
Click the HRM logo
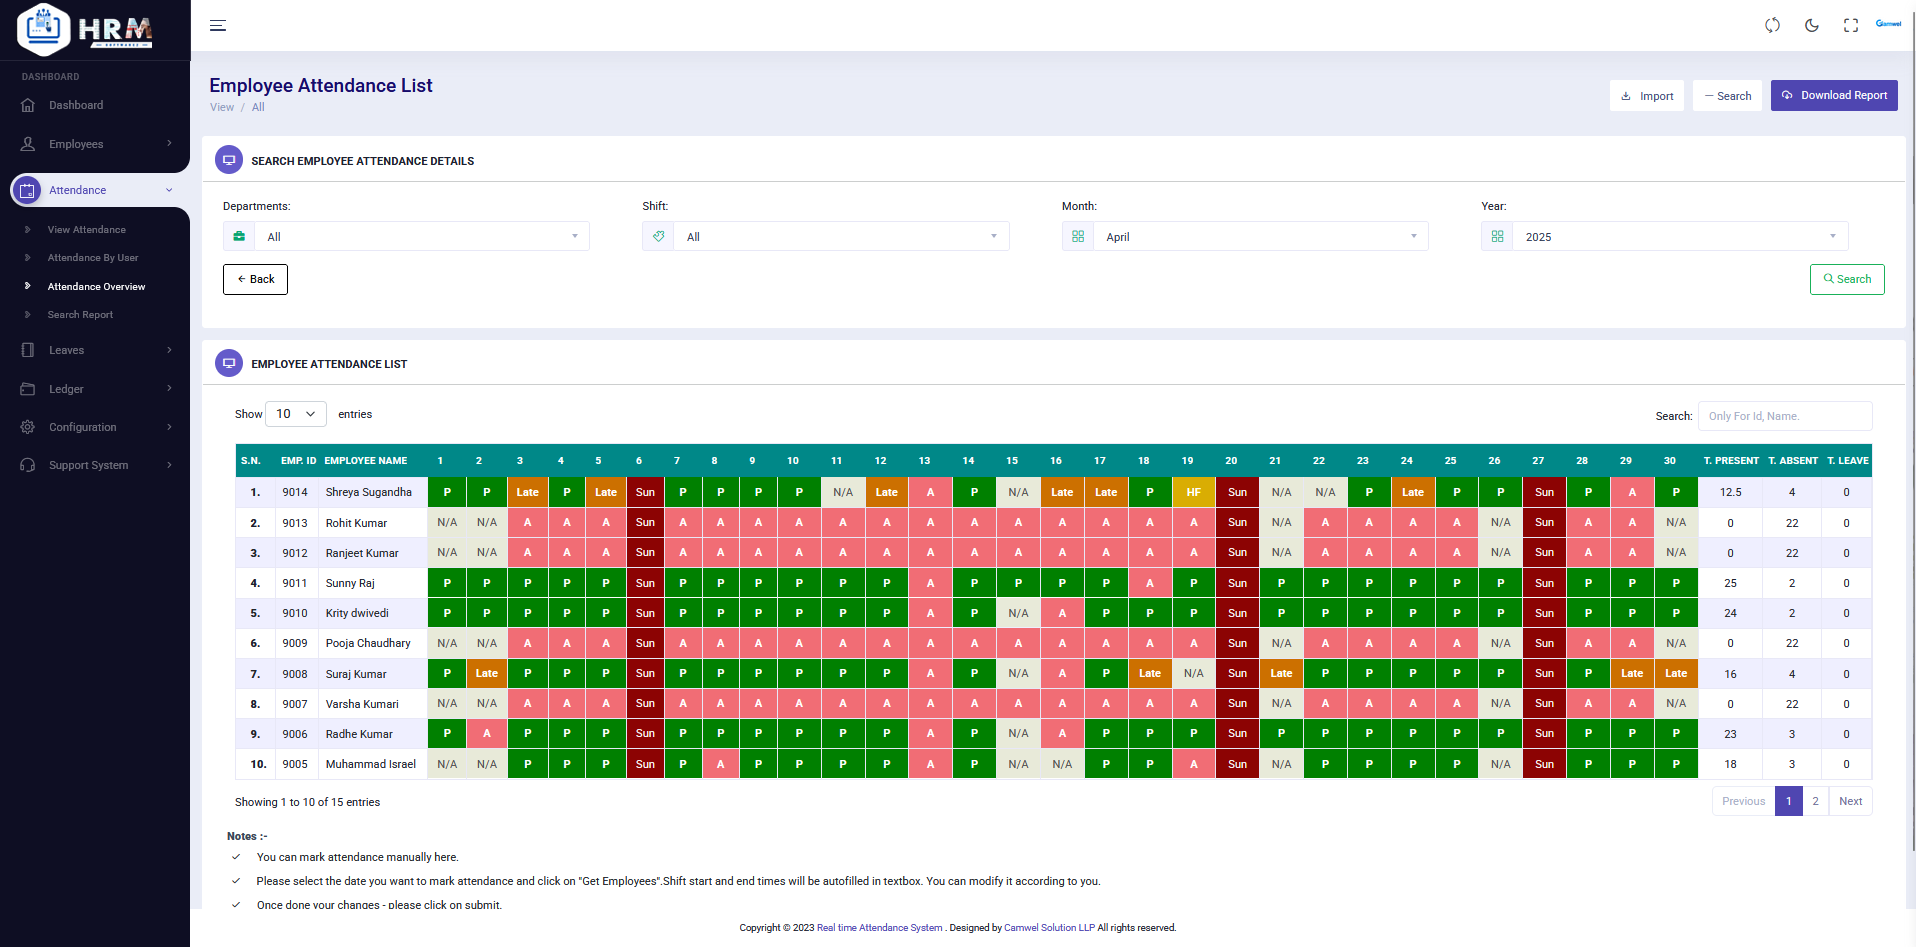coord(86,29)
